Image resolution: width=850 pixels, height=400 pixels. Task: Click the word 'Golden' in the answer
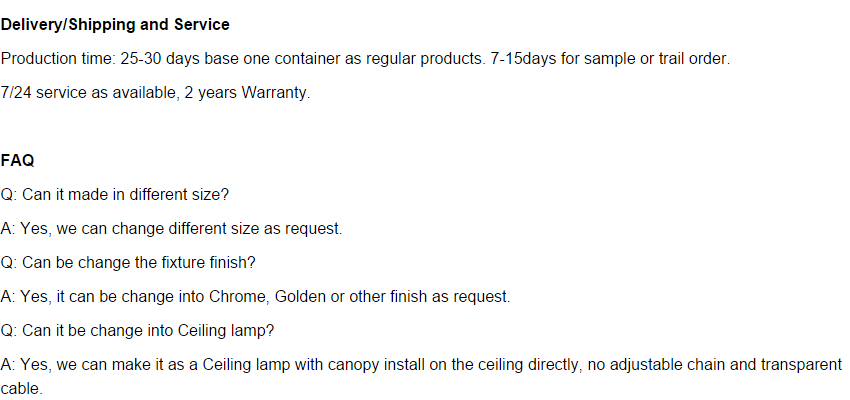(x=304, y=297)
